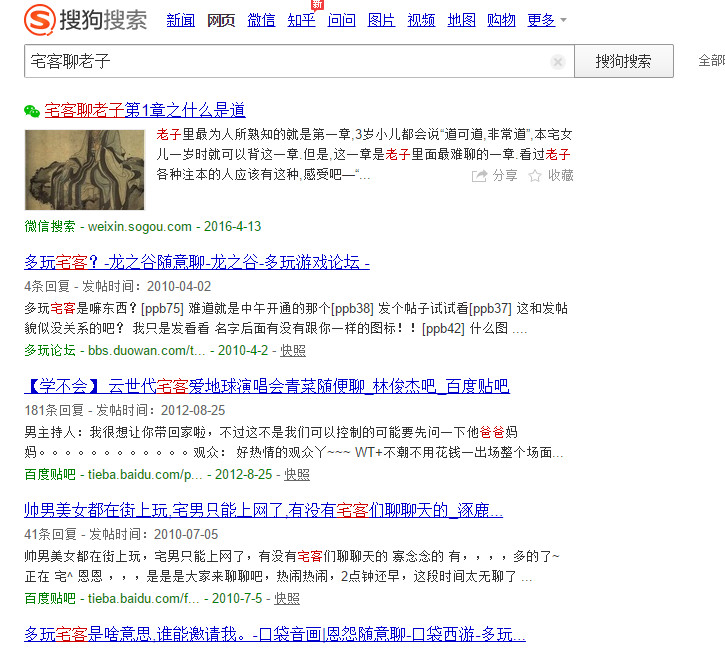Switch to 问问 tab
The image size is (725, 652).
click(341, 20)
